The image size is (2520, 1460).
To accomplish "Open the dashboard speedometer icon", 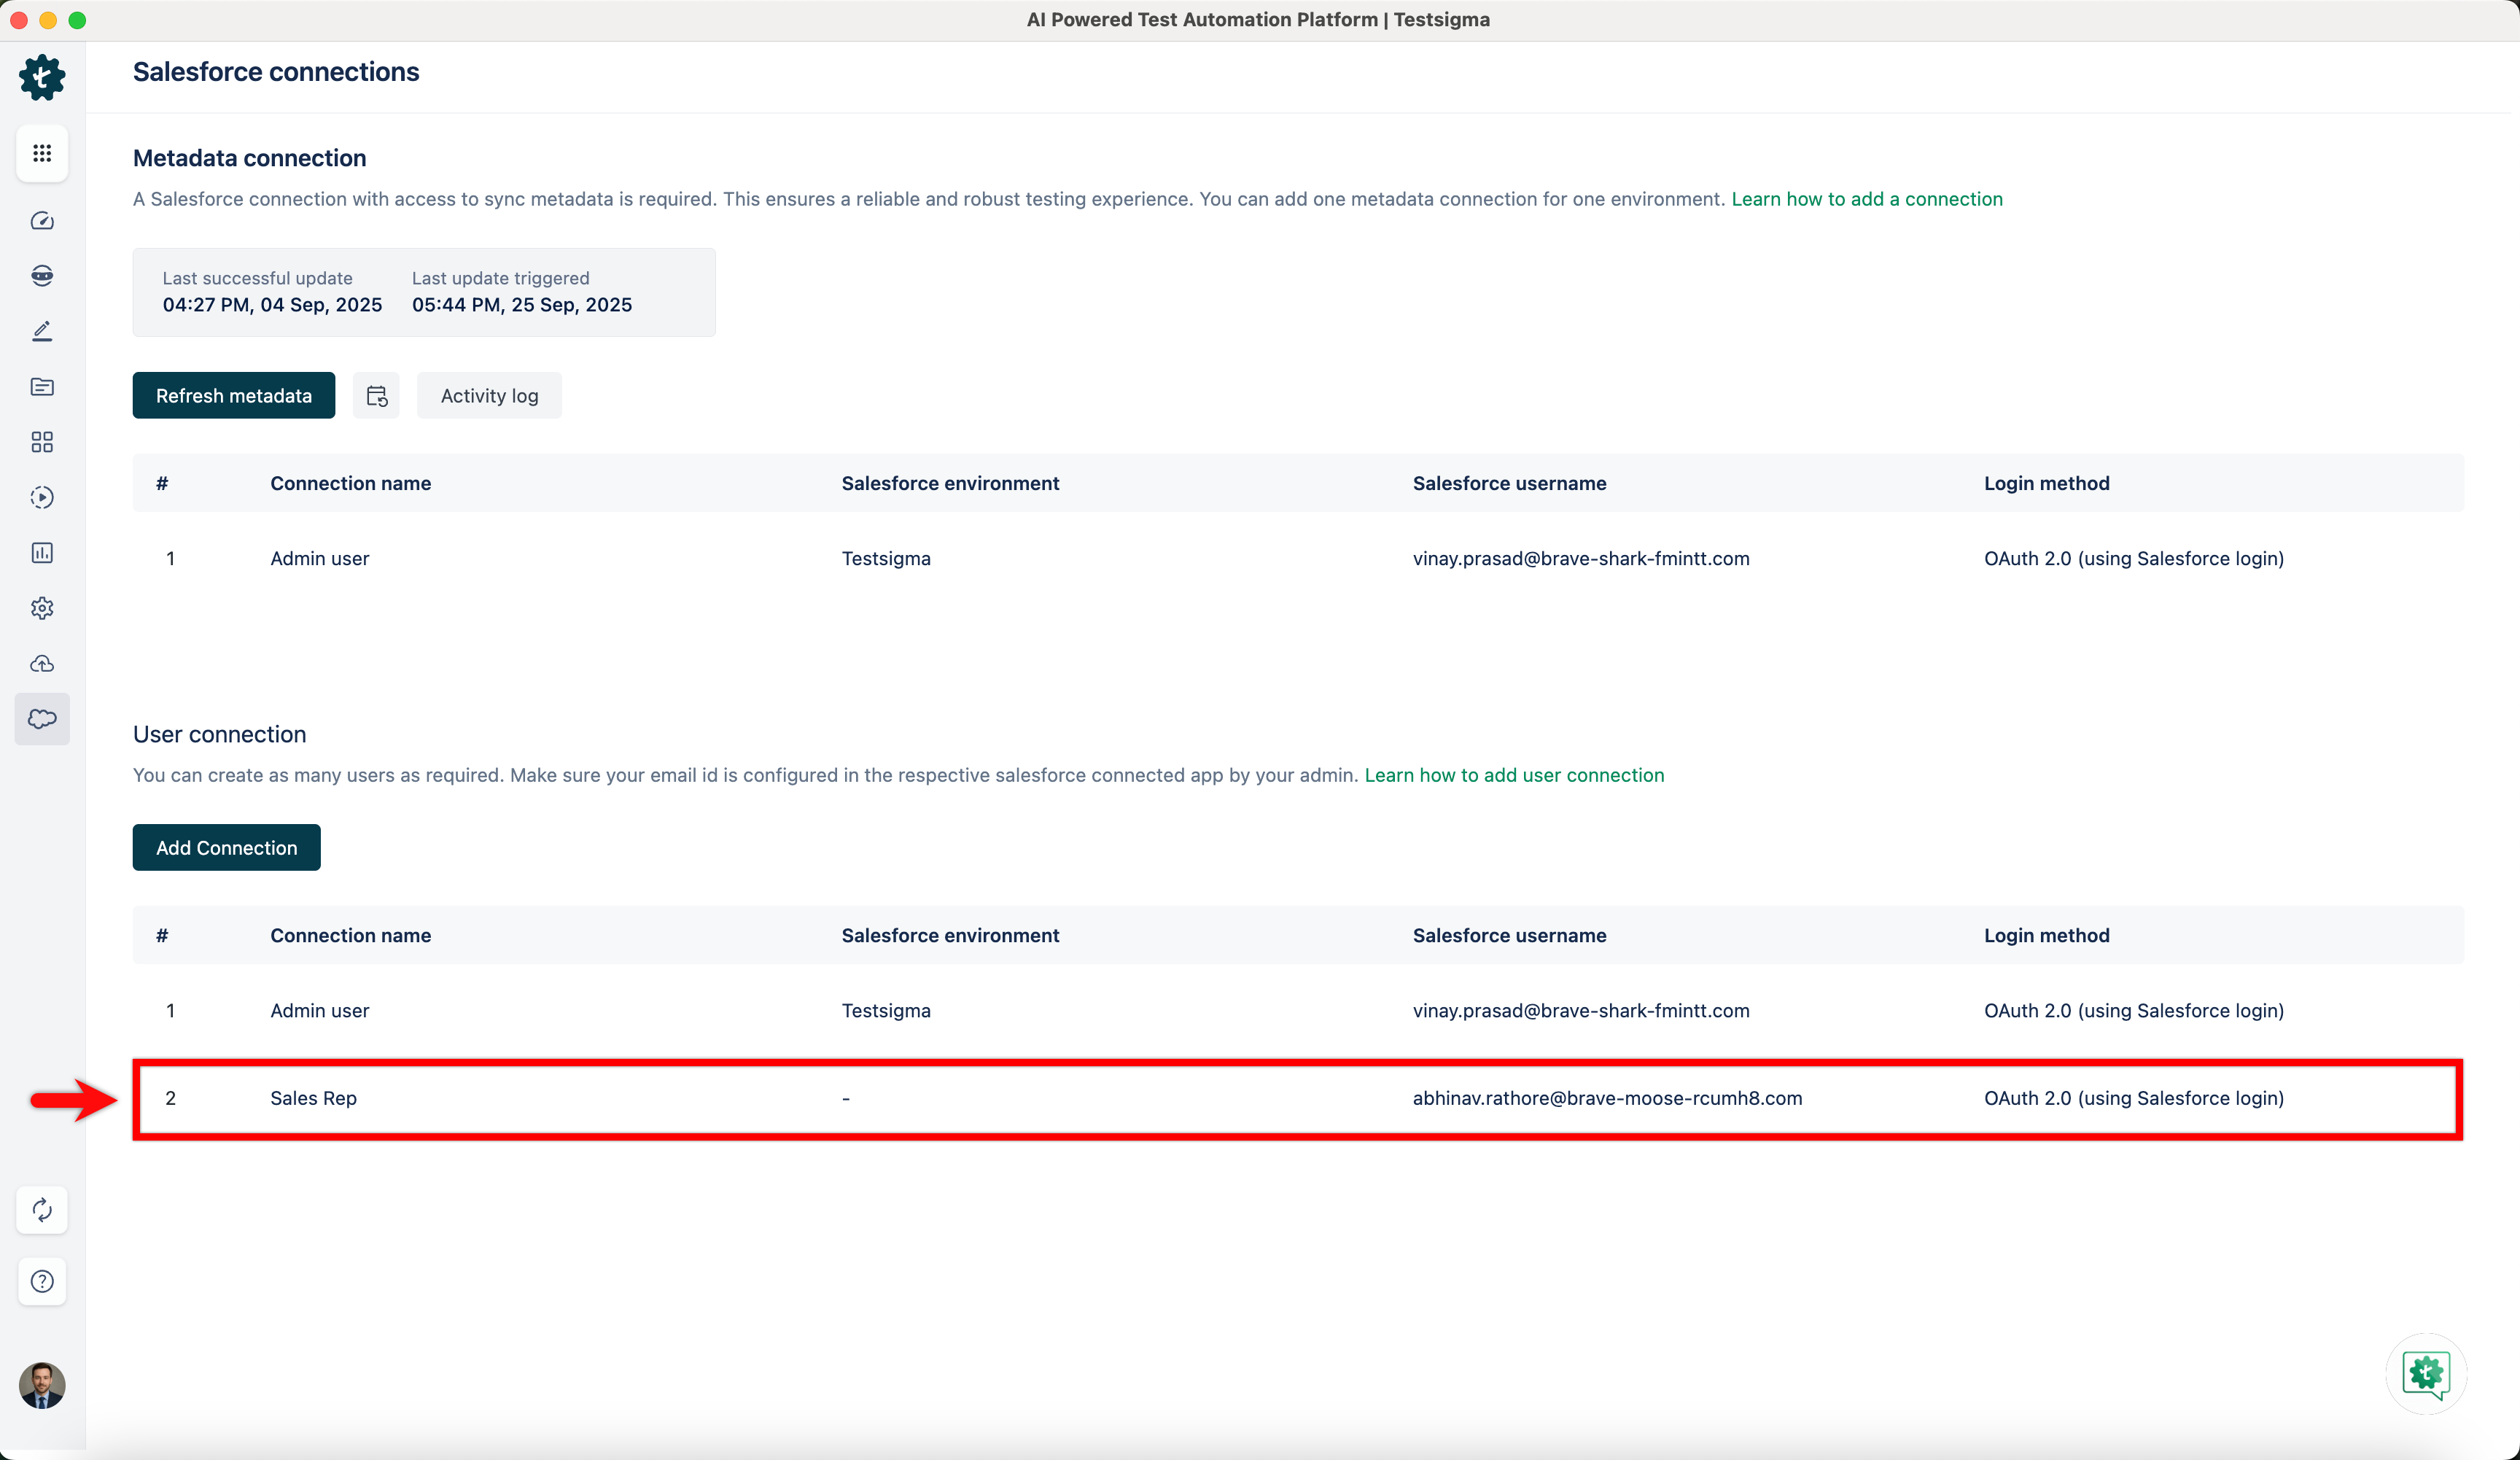I will click(x=42, y=221).
